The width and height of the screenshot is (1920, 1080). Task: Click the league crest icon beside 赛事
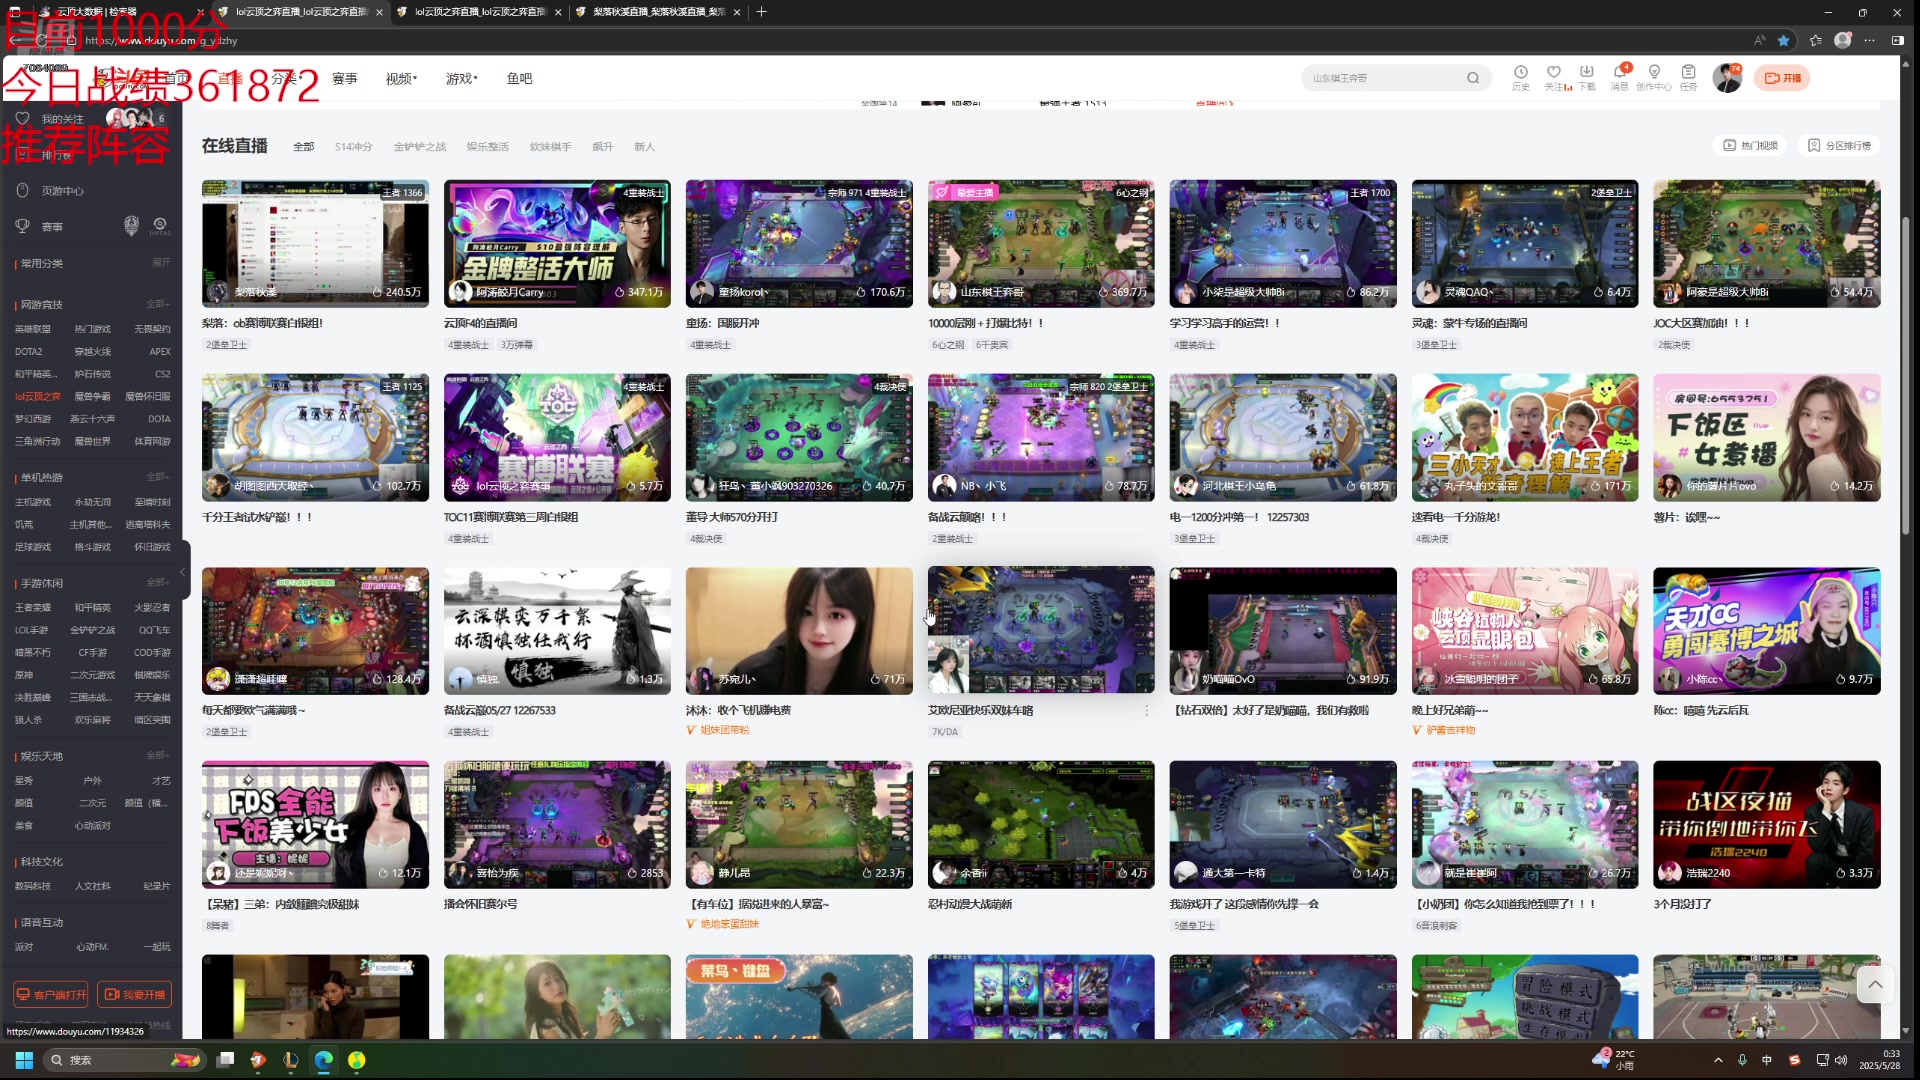coord(131,226)
